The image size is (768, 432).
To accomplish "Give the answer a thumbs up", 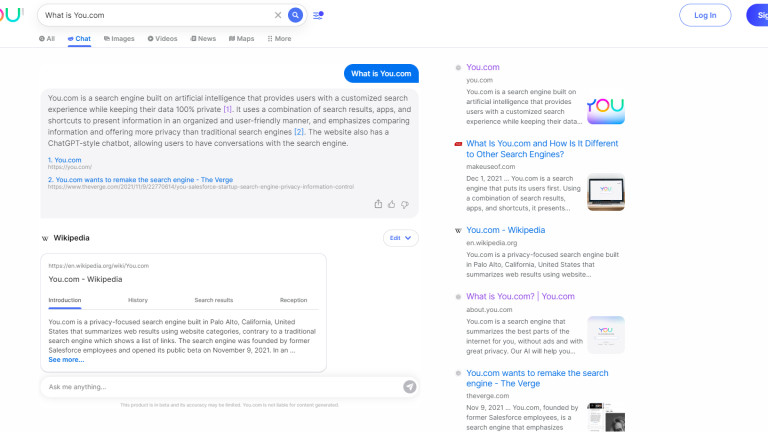I will [x=391, y=204].
